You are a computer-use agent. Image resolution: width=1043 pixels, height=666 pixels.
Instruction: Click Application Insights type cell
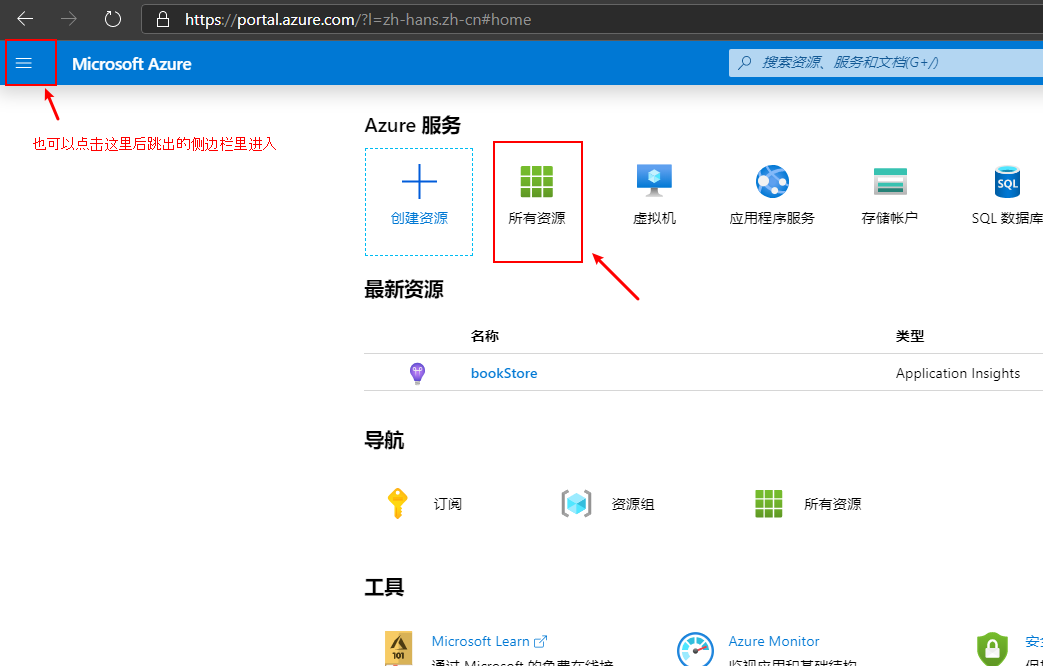958,373
